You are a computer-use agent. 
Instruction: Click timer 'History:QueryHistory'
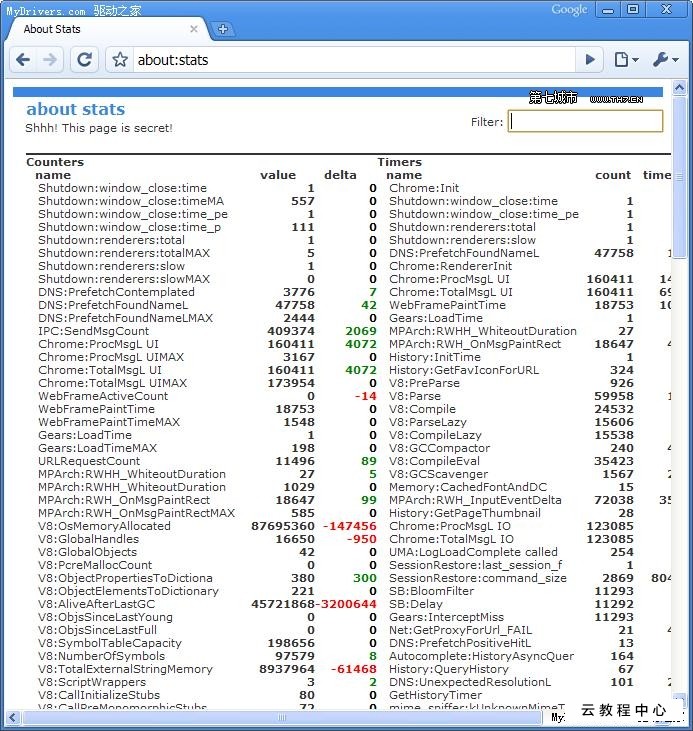(449, 669)
